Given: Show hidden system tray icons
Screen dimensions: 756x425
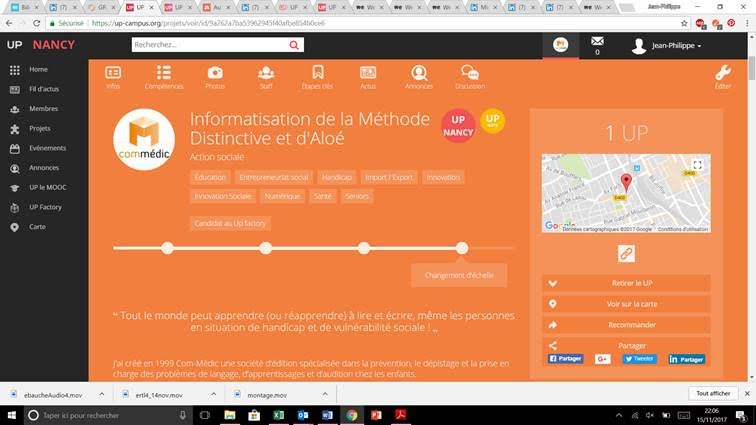Looking at the screenshot, I should [619, 415].
